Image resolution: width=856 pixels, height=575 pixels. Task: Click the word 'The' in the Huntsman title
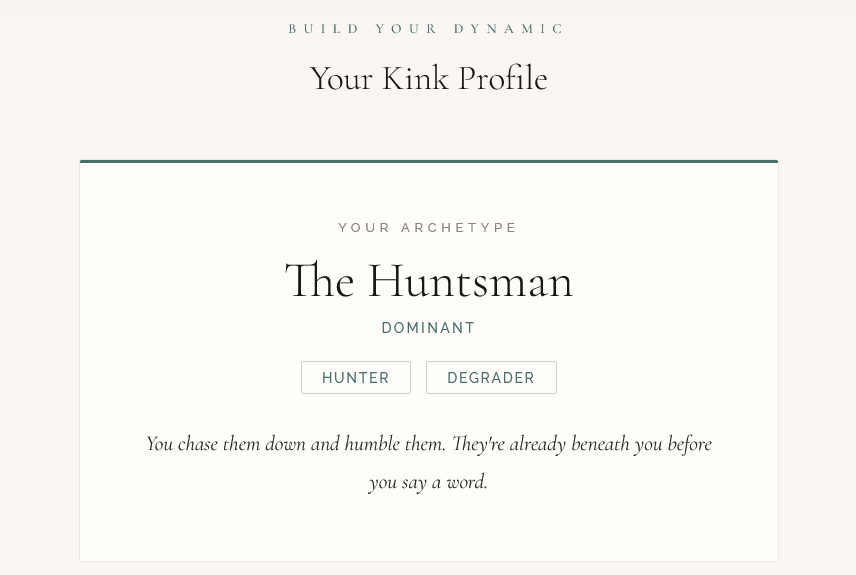pos(319,281)
